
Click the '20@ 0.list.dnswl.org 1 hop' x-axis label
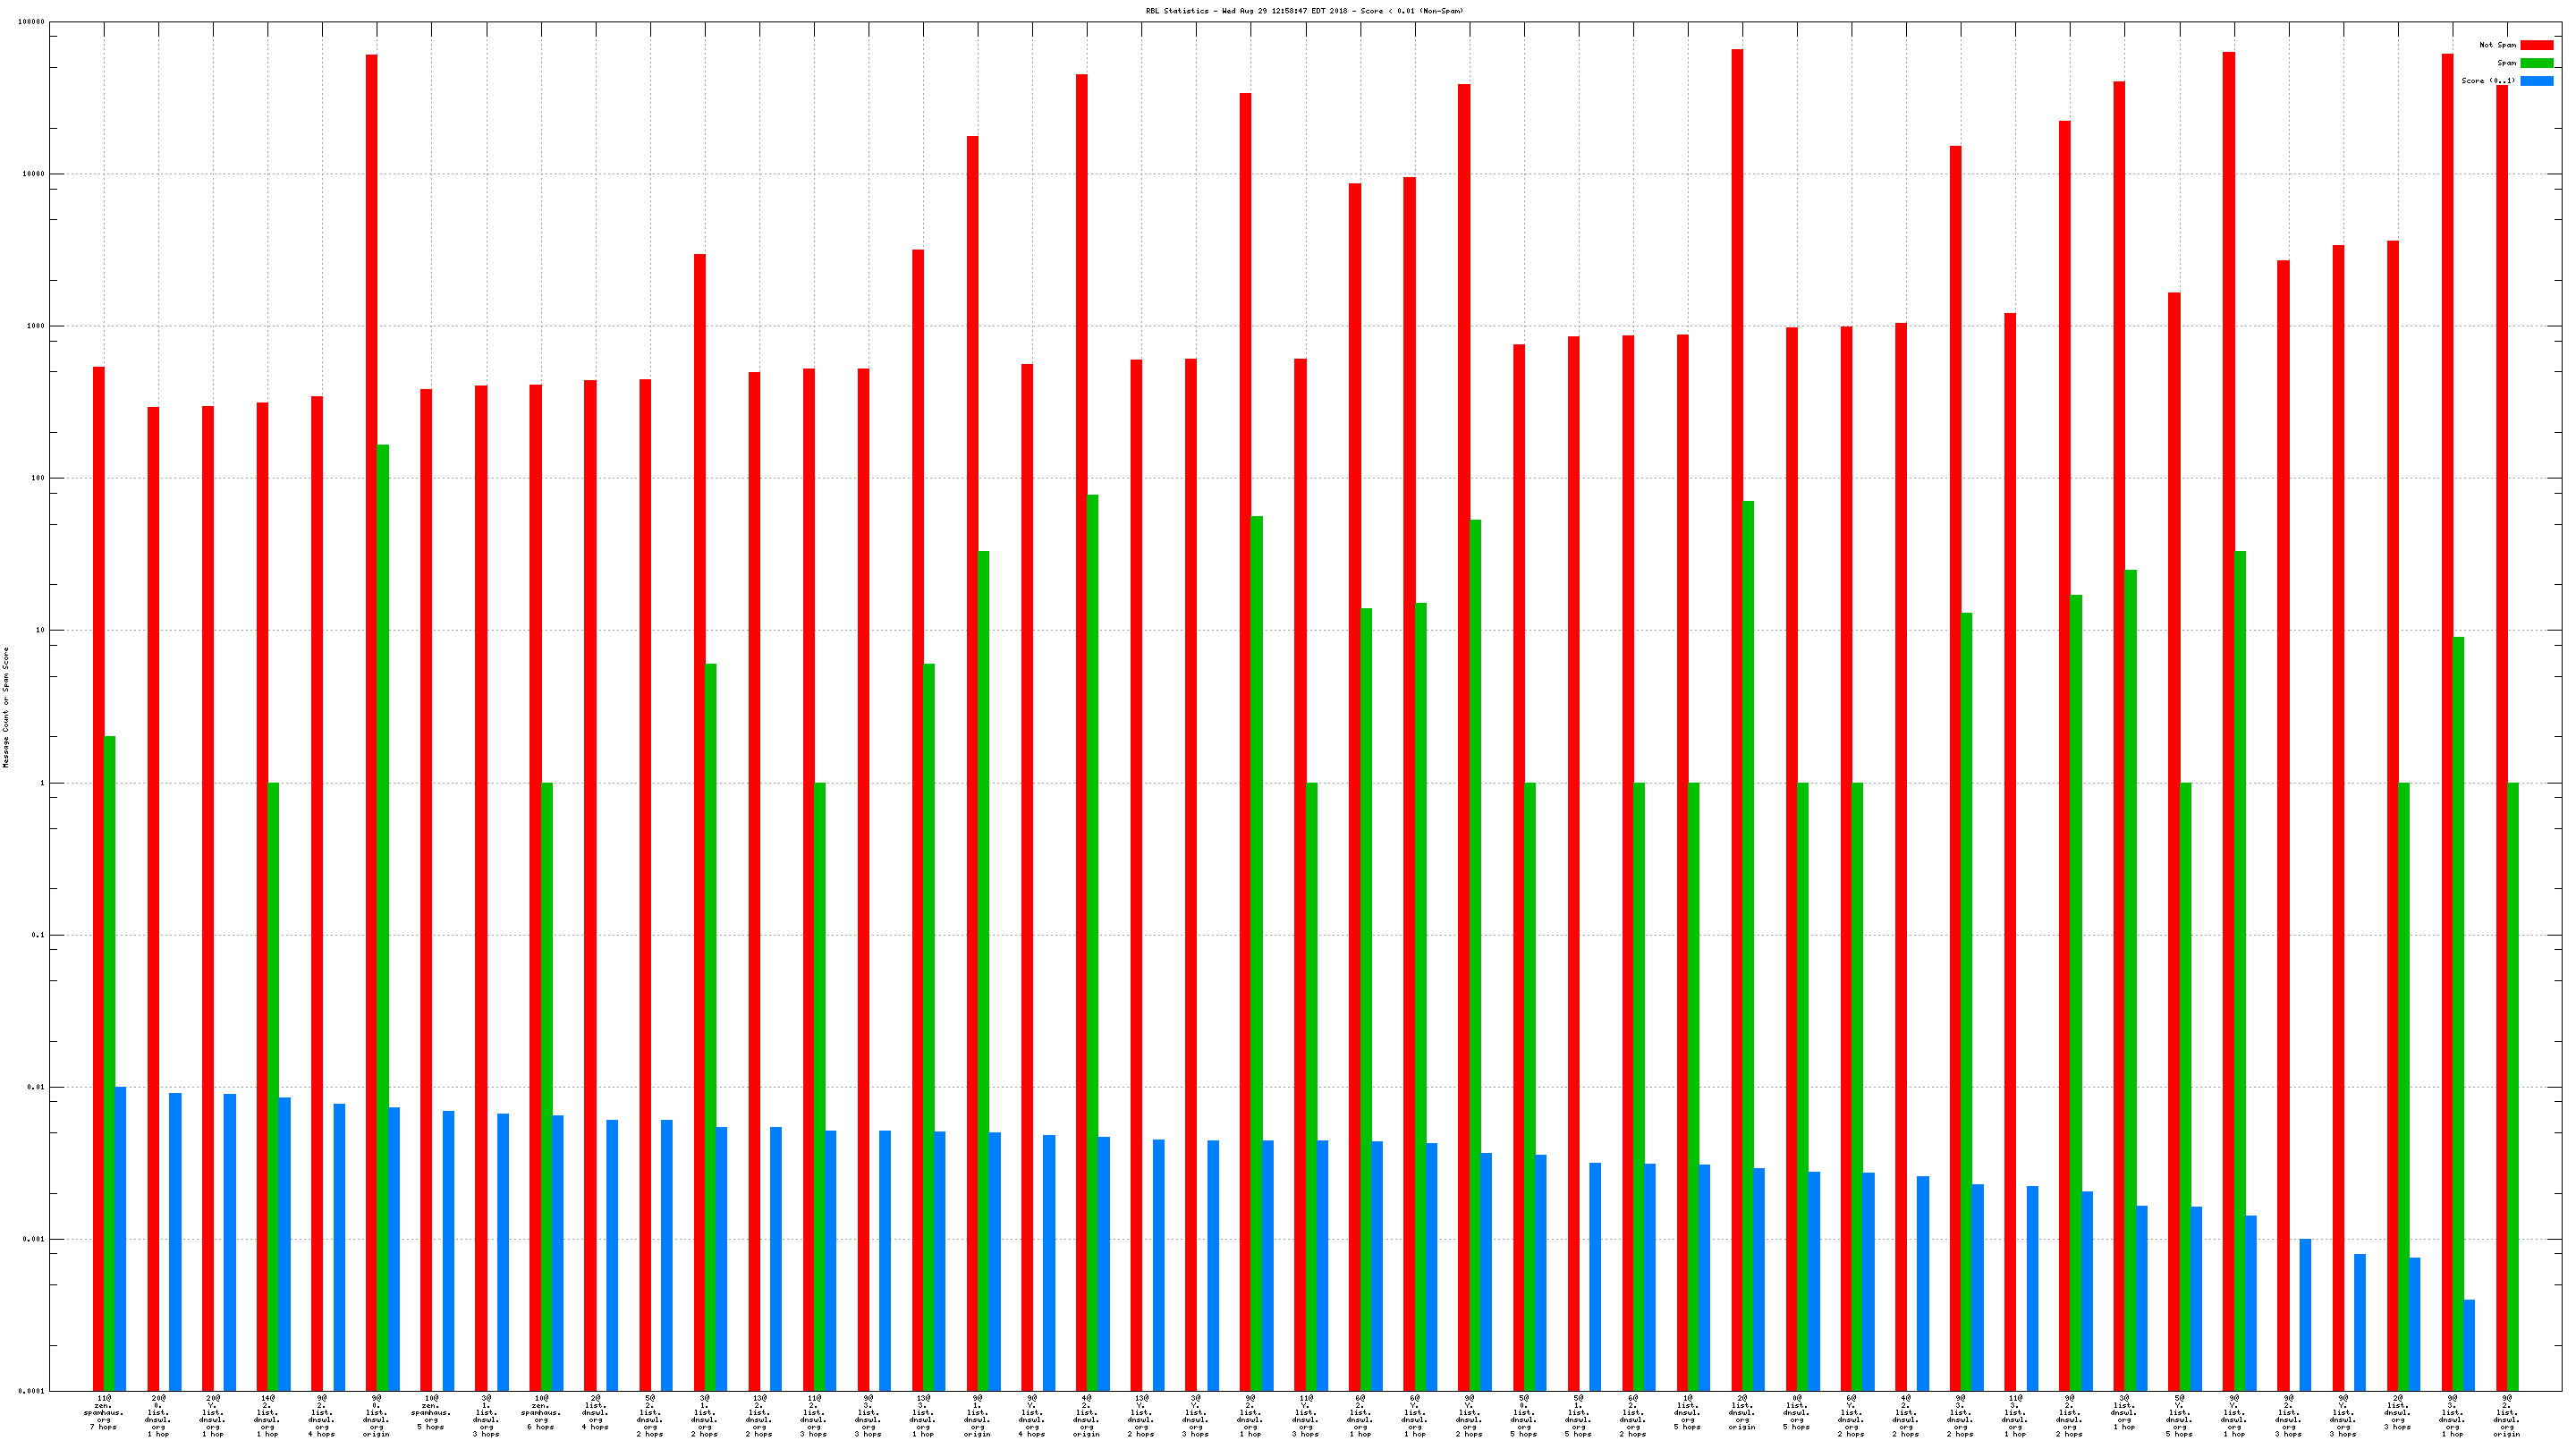pyautogui.click(x=158, y=1416)
